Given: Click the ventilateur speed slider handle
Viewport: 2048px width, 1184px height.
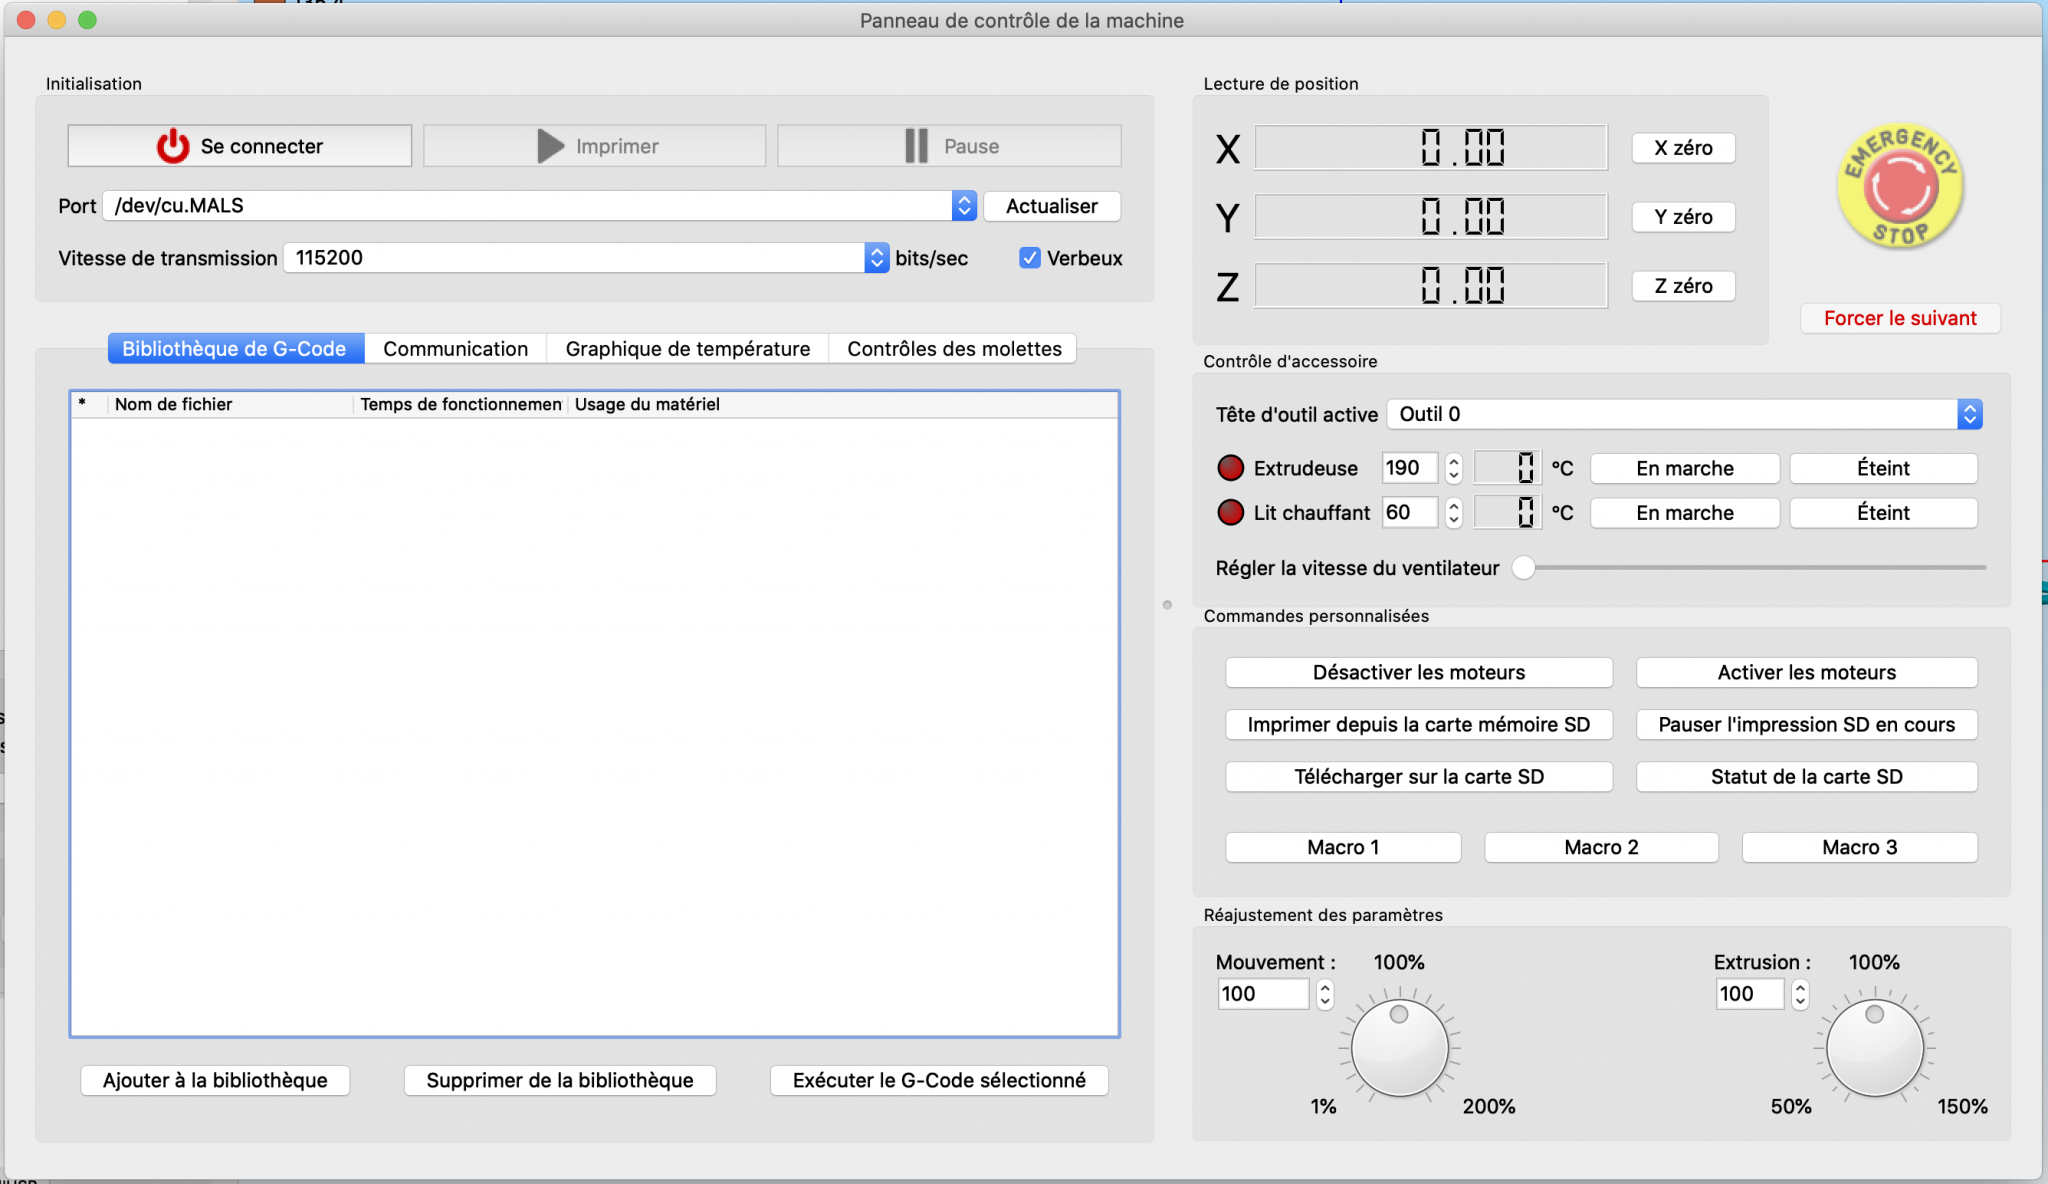Looking at the screenshot, I should [x=1523, y=568].
